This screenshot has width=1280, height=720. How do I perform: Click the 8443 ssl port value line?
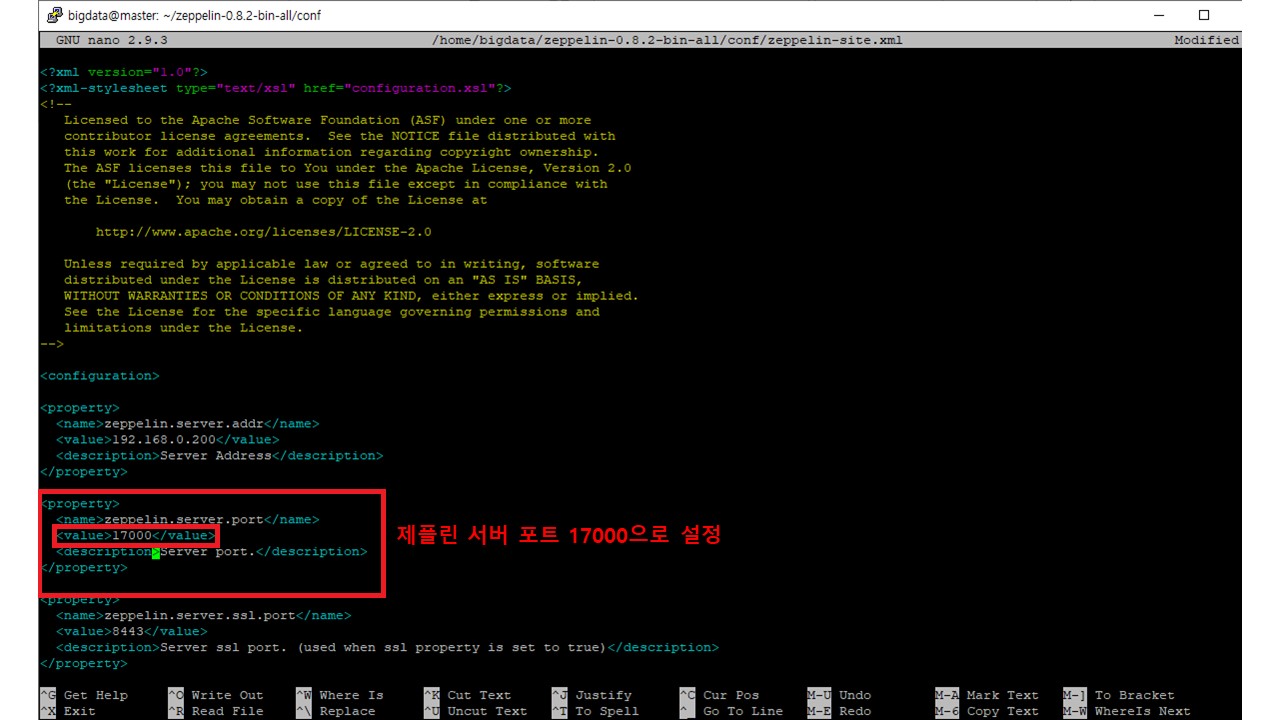pyautogui.click(x=132, y=632)
